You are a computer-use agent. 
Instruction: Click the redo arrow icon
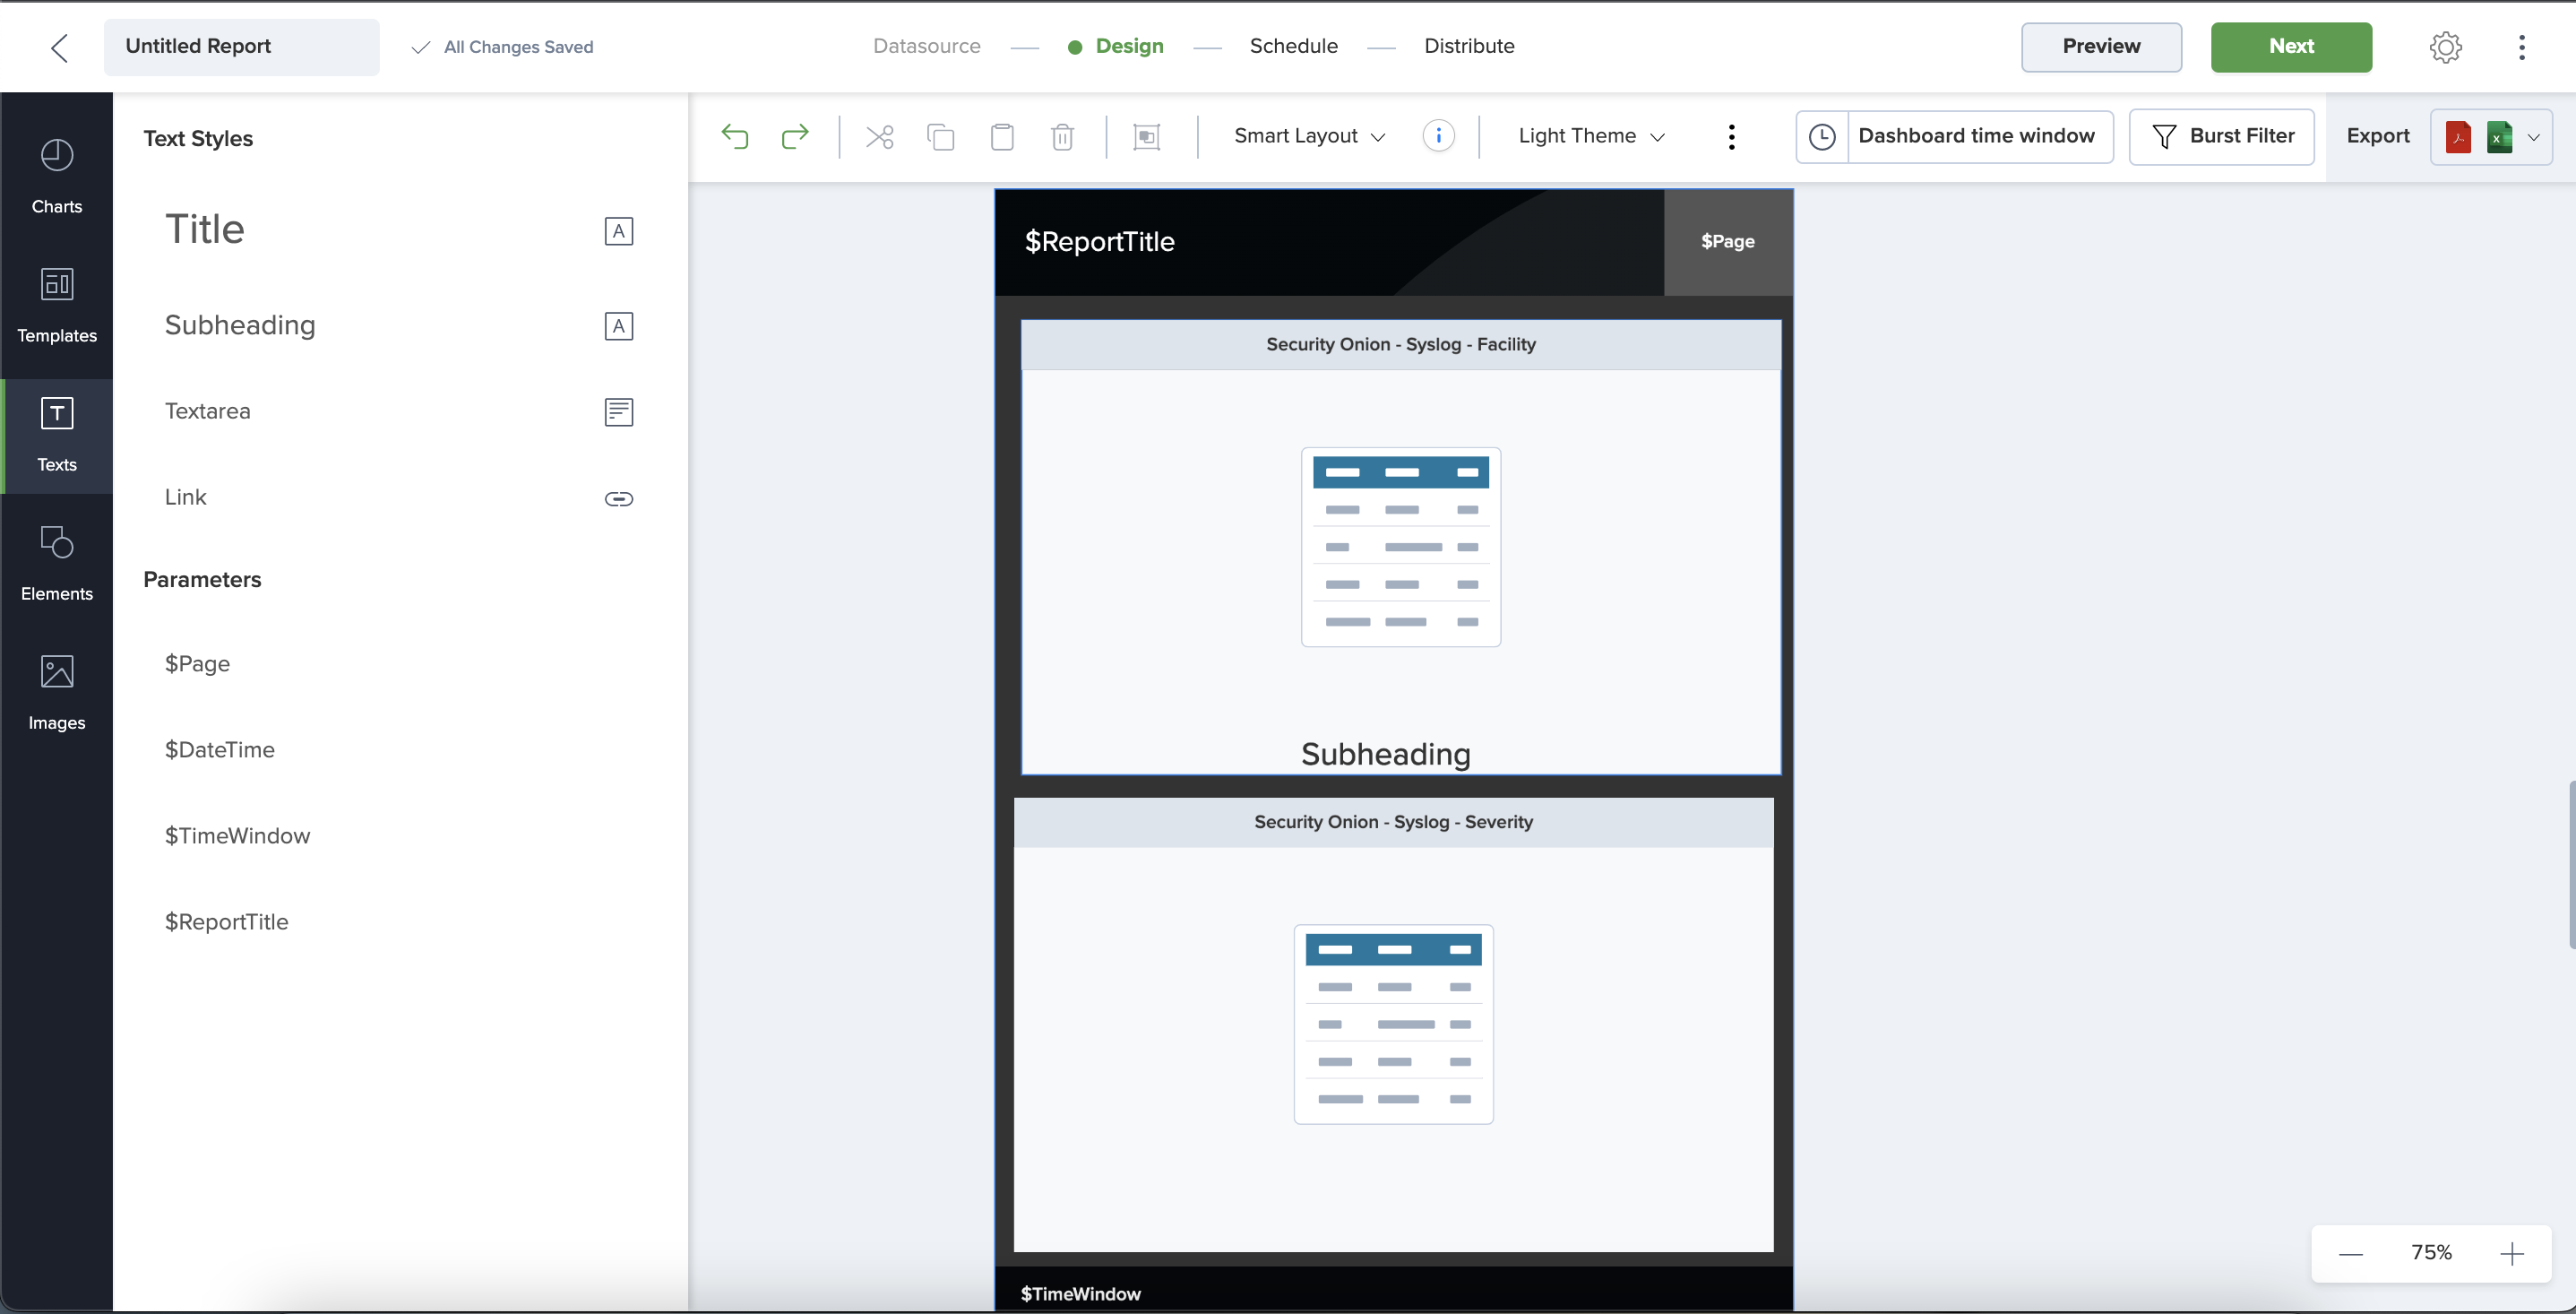point(795,136)
